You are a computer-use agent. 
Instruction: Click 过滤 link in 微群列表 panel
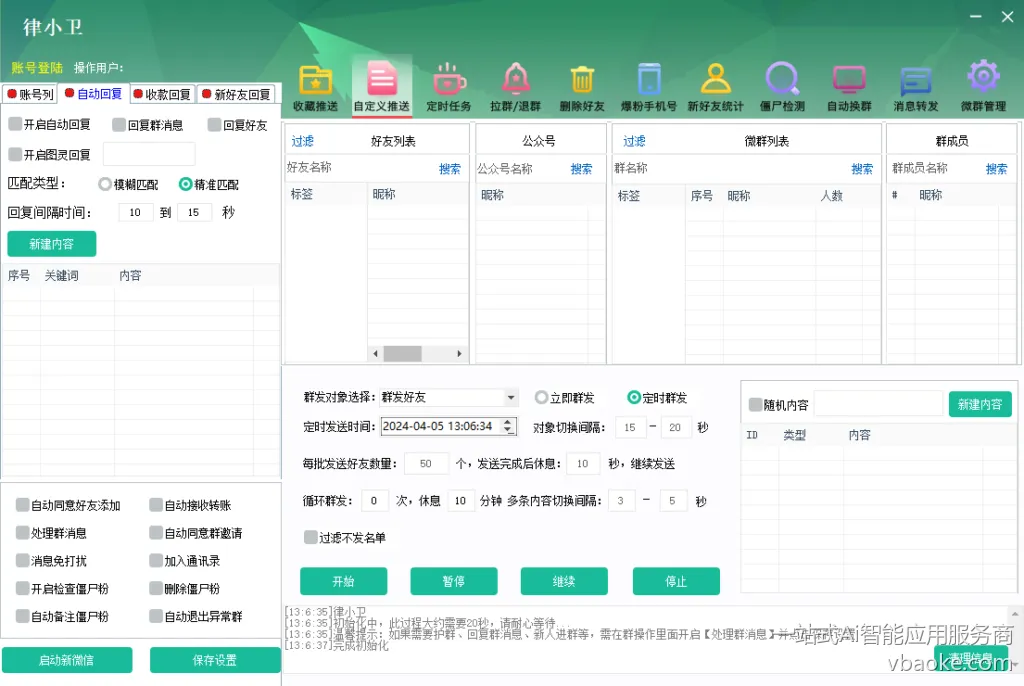pos(634,141)
